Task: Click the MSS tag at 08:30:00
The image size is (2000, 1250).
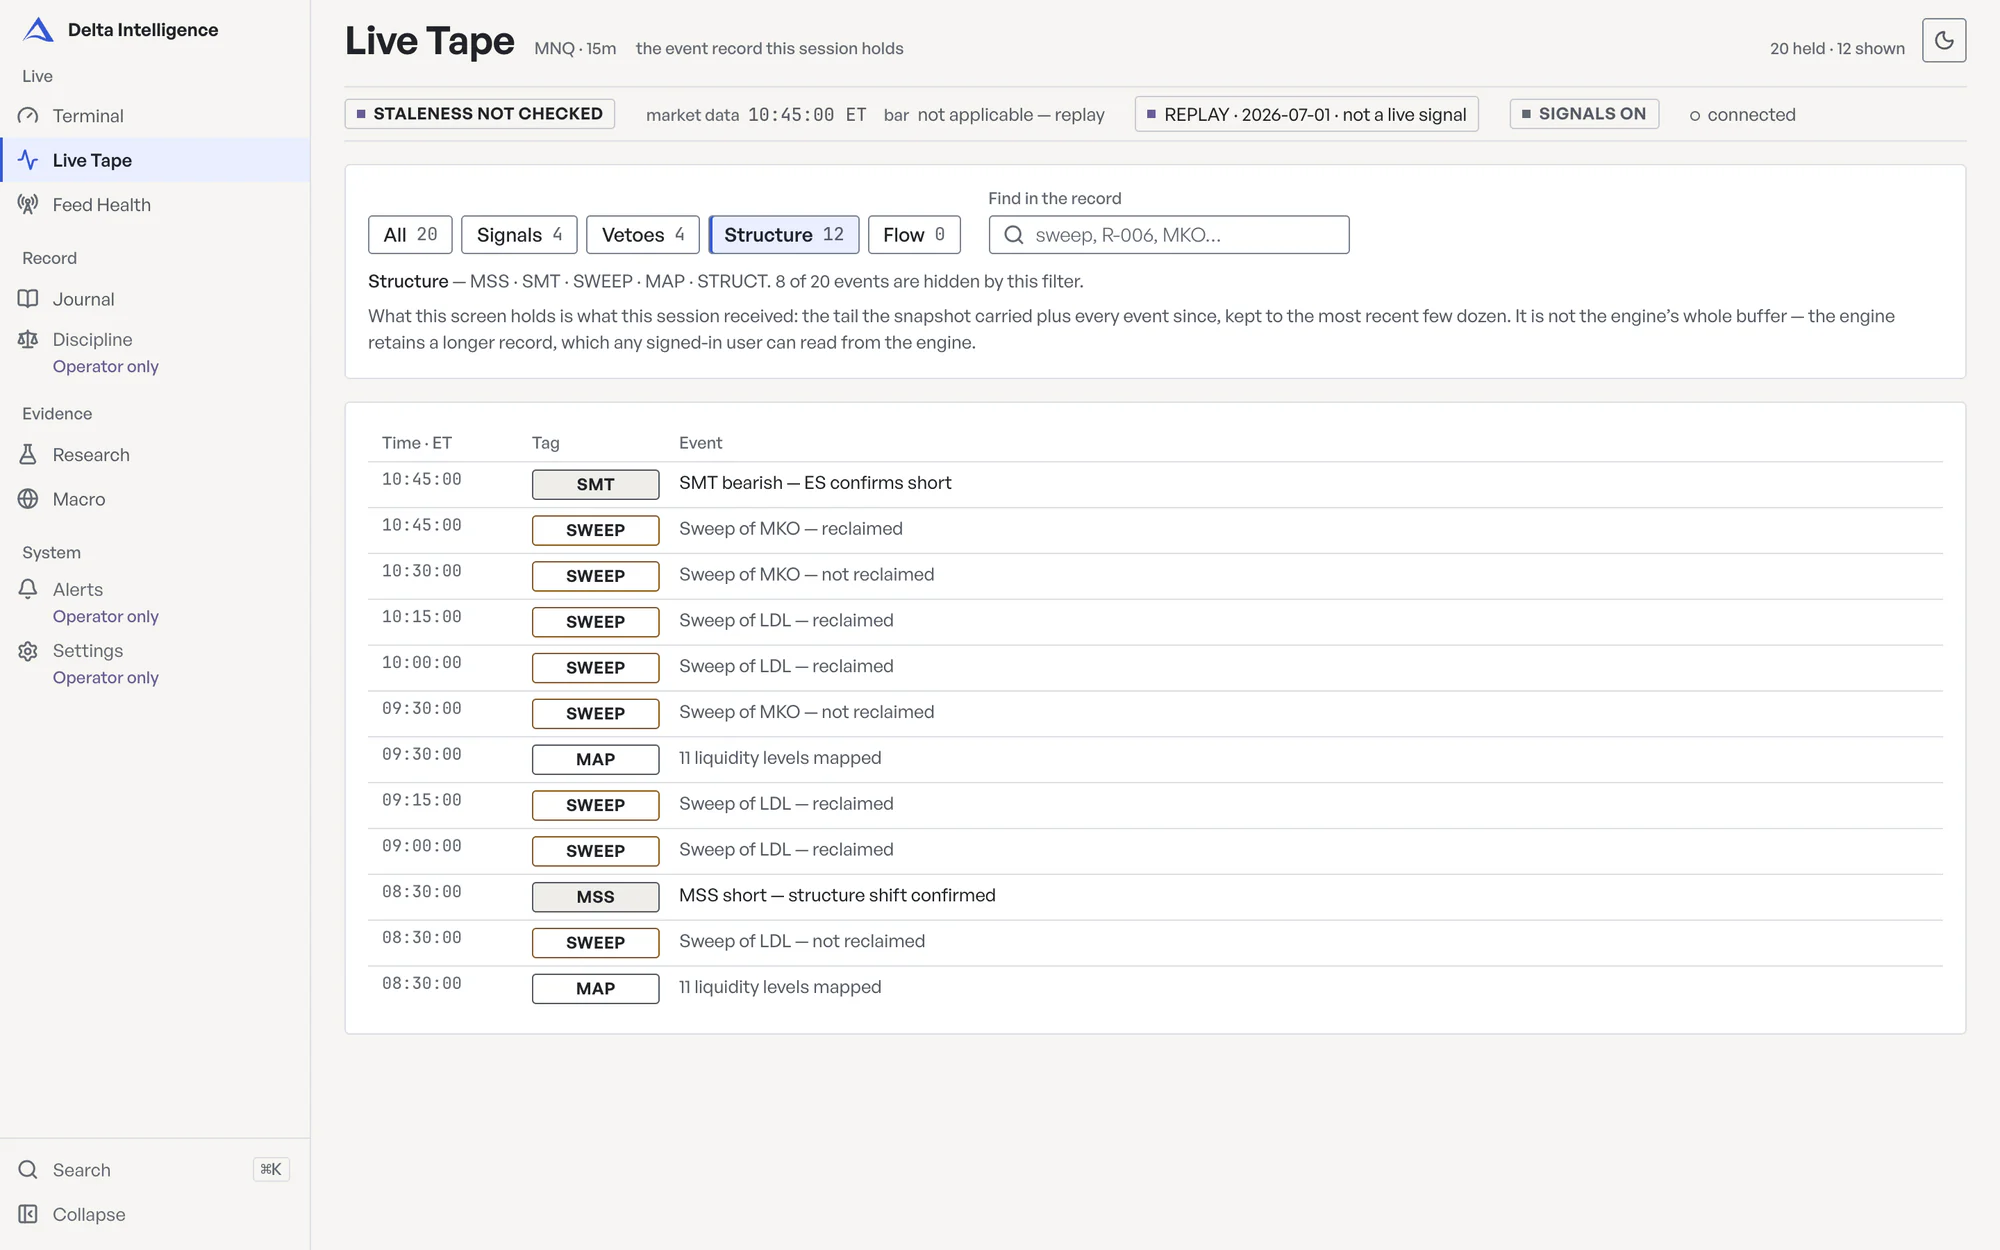Action: click(595, 897)
